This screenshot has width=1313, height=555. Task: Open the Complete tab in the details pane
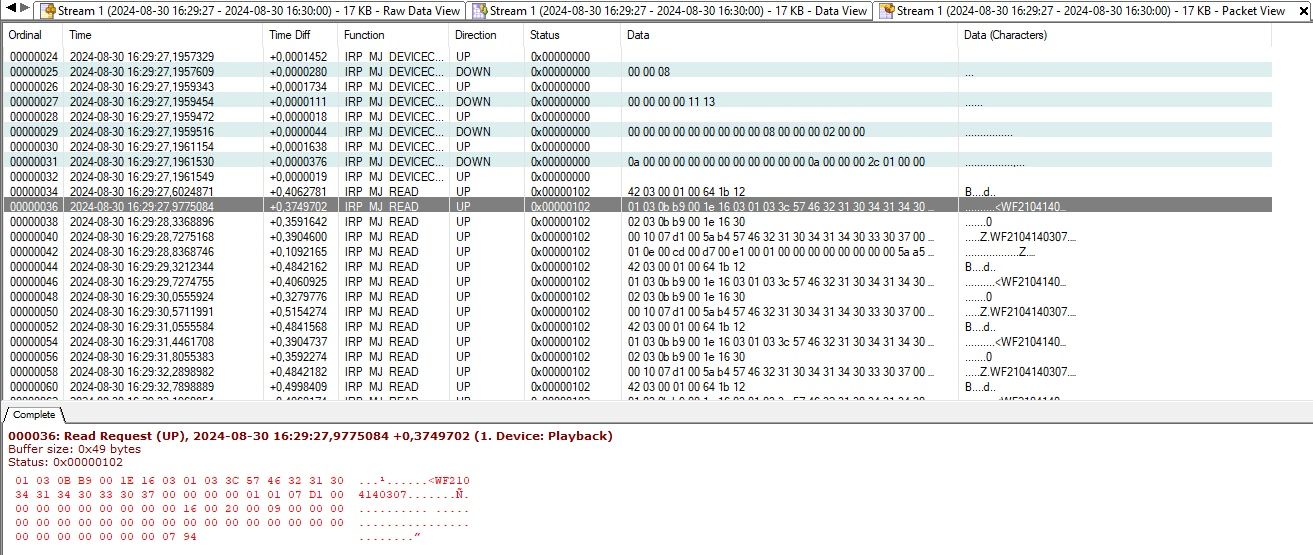click(34, 414)
